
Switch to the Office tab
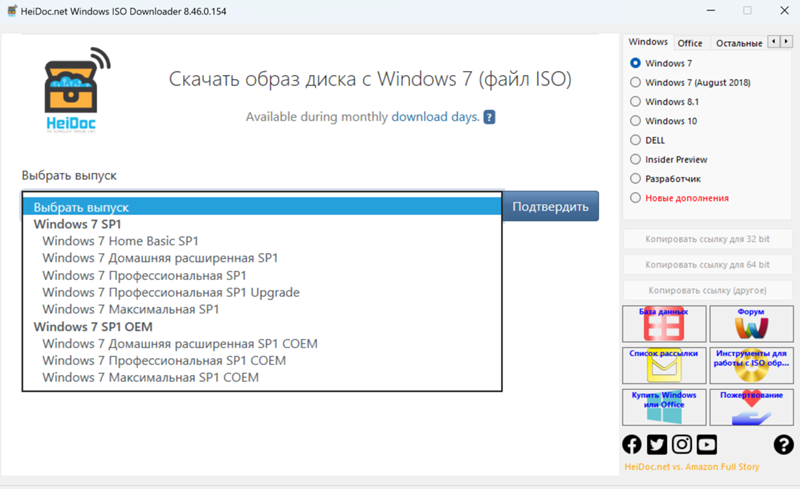[x=690, y=43]
